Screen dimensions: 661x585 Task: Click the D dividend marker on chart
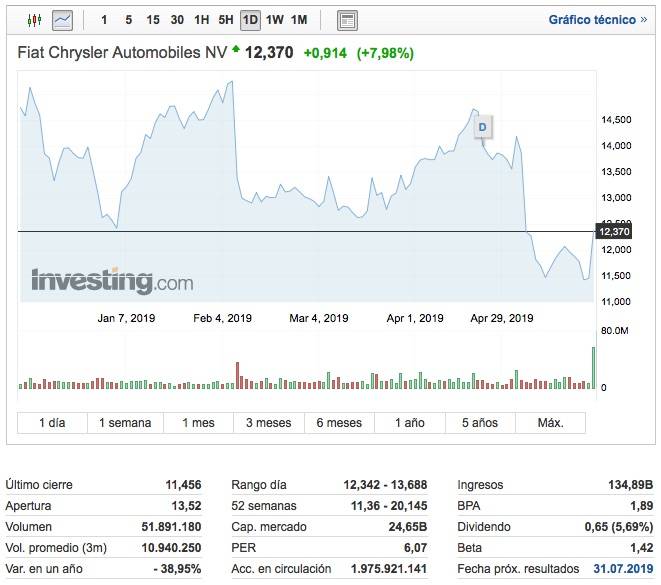[483, 127]
